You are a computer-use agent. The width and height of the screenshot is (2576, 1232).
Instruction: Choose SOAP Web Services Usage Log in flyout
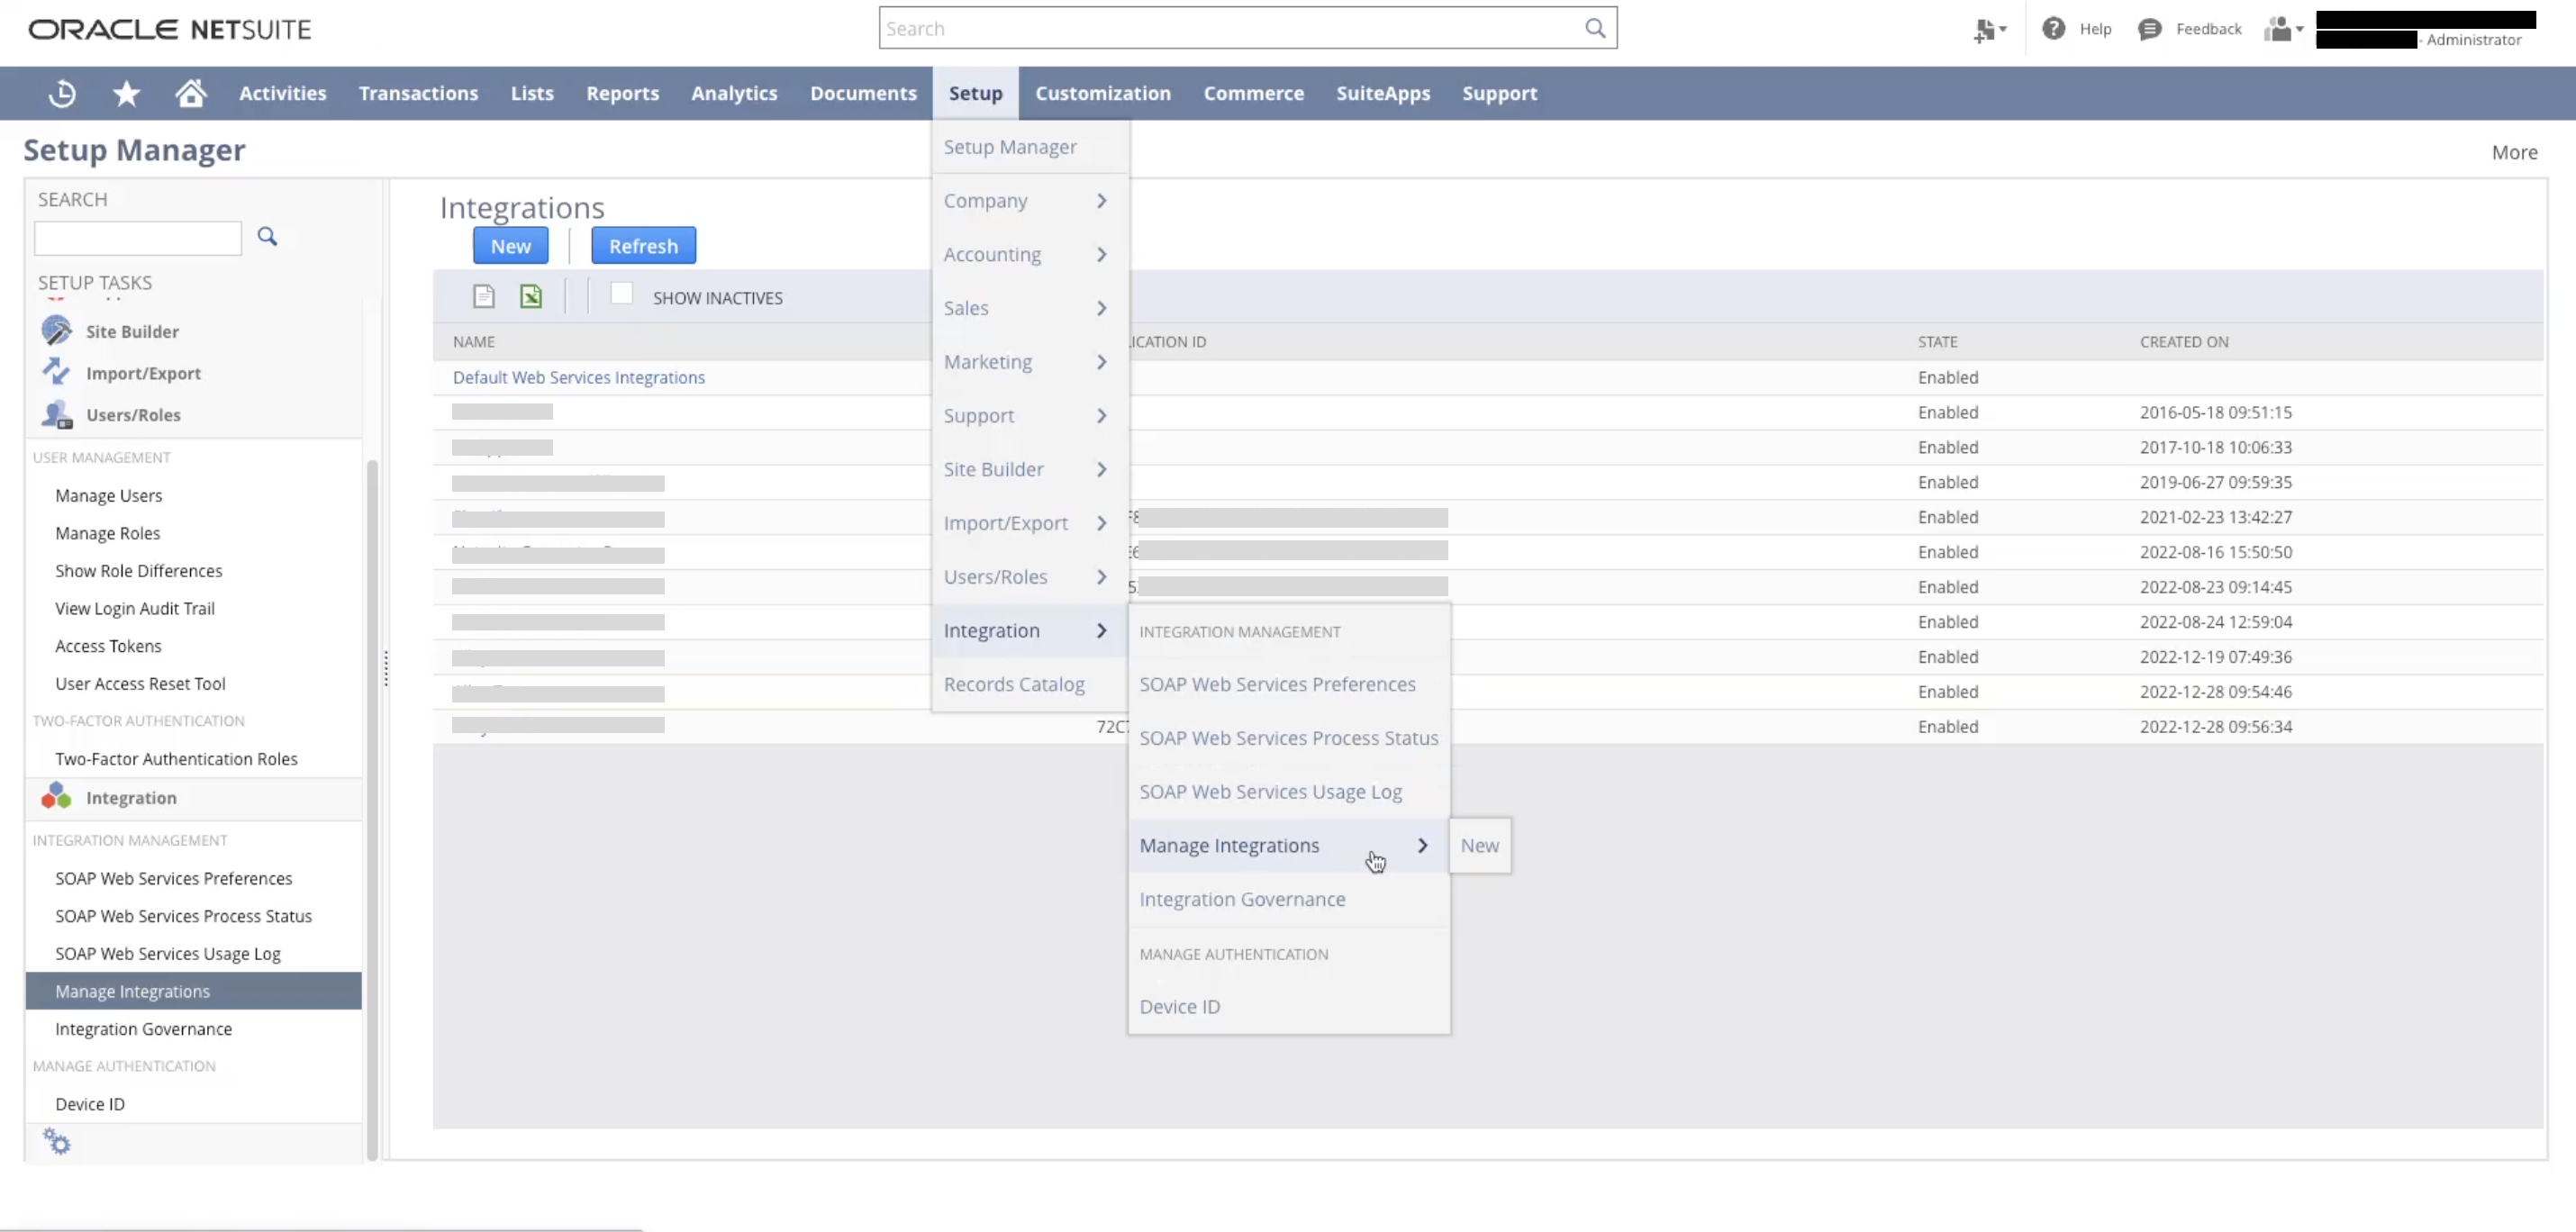coord(1270,792)
